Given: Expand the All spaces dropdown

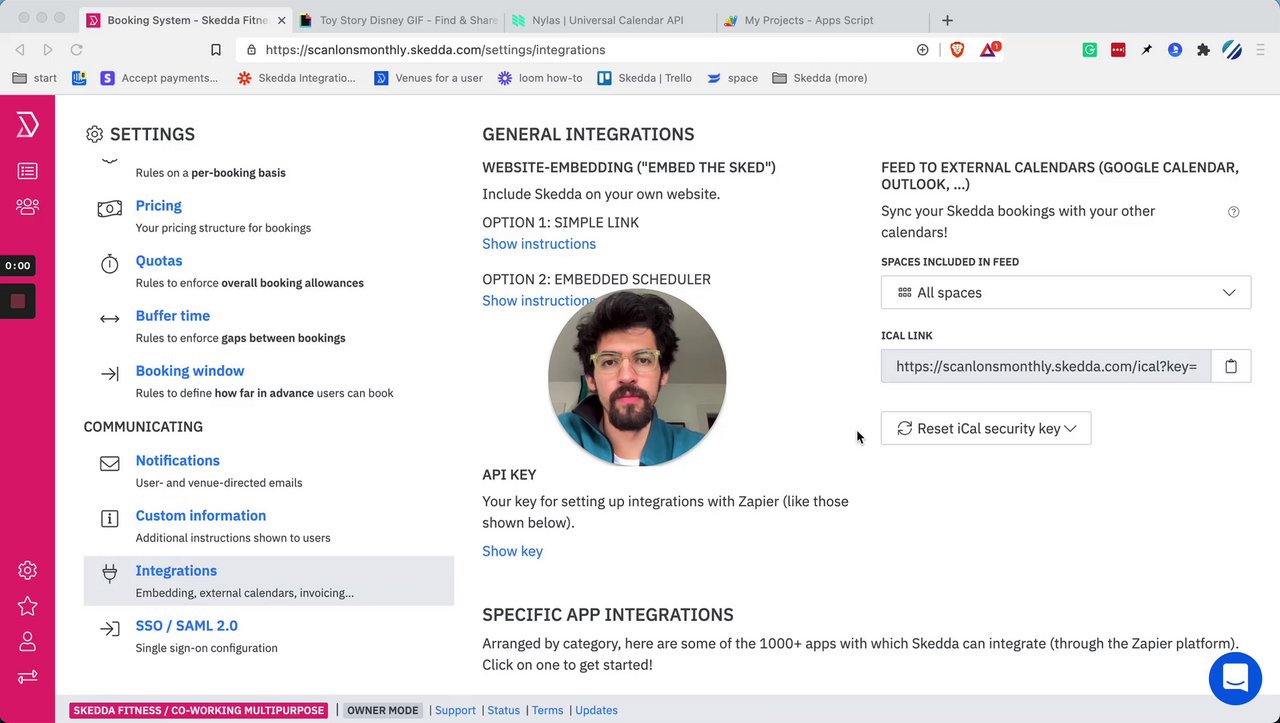Looking at the screenshot, I should 1065,293.
